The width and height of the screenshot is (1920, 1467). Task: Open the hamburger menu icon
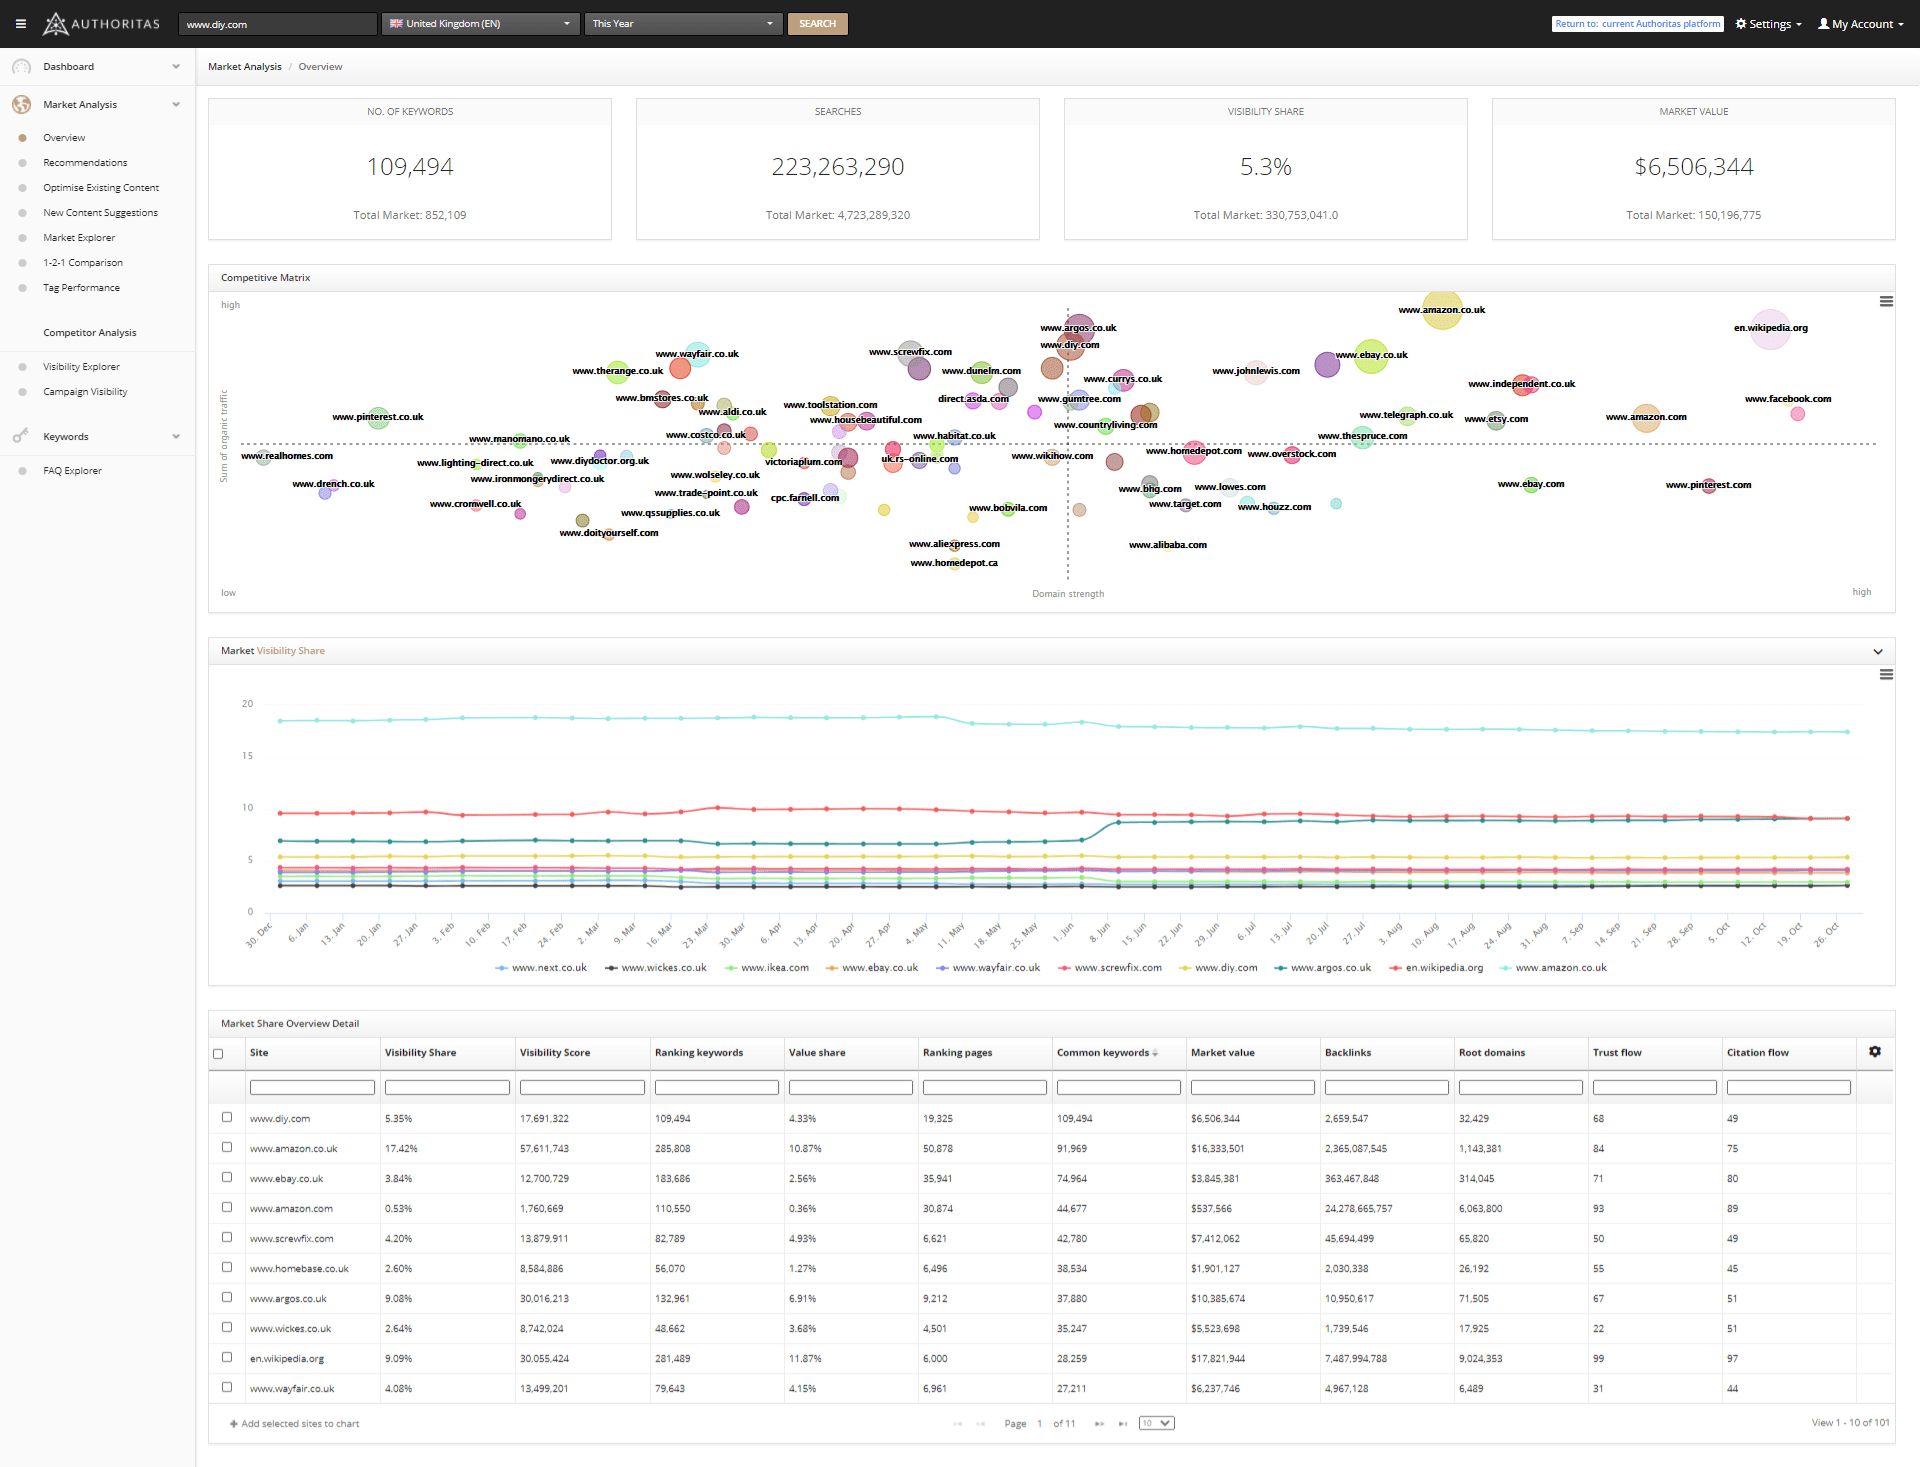[x=21, y=24]
